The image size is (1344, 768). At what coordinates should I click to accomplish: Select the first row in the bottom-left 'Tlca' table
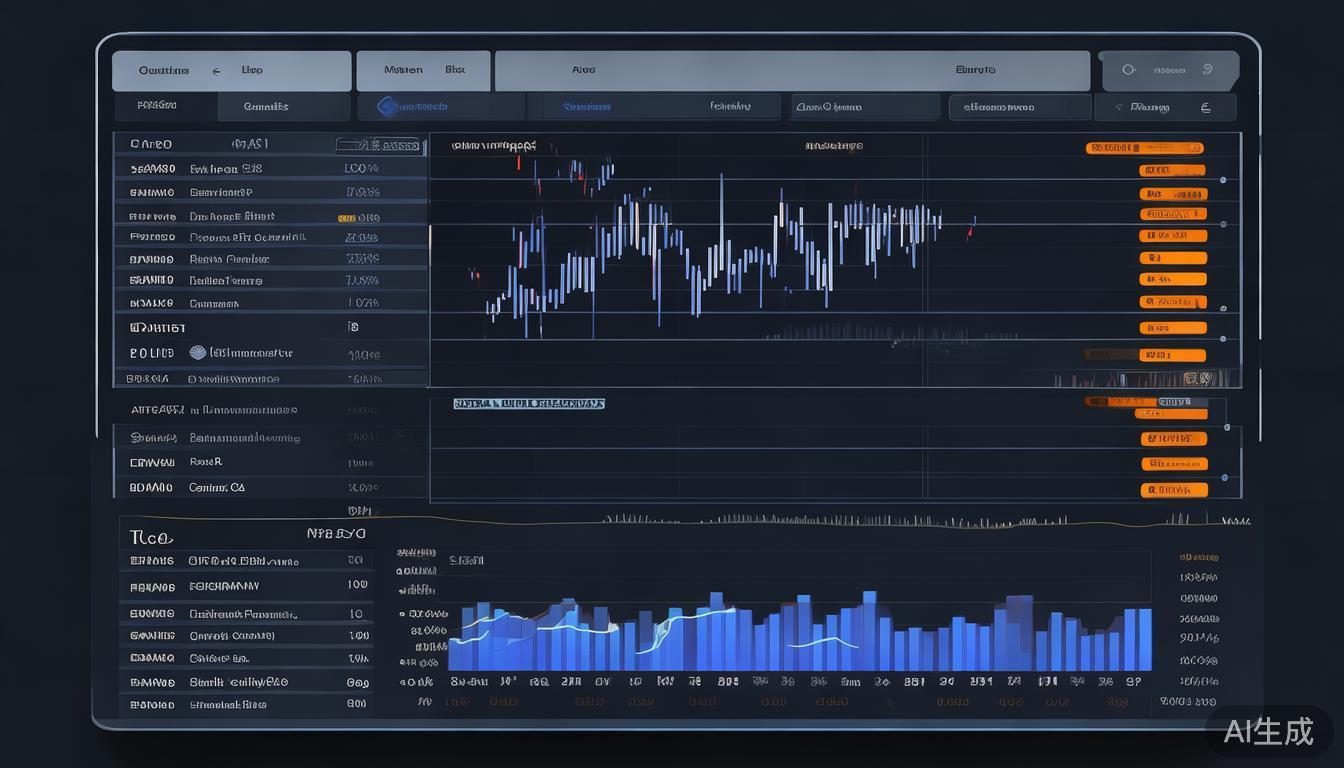click(245, 561)
